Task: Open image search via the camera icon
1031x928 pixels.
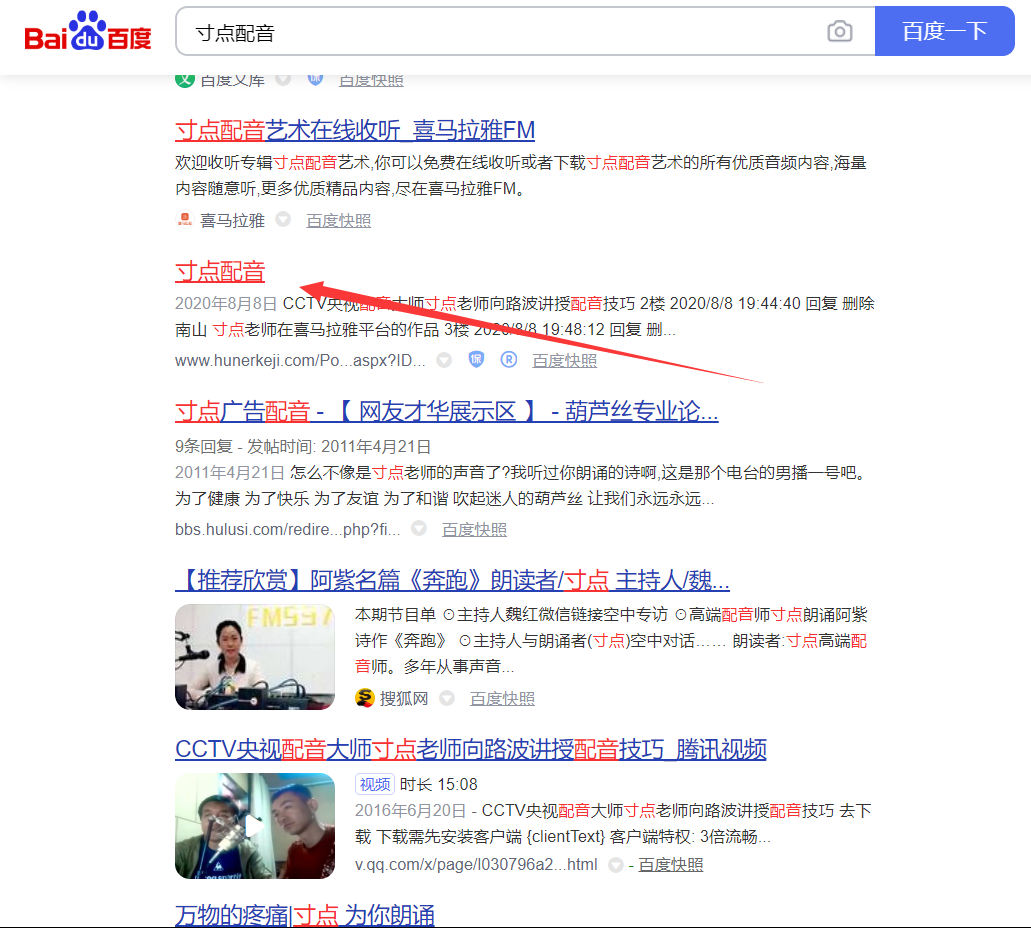Action: (x=840, y=31)
